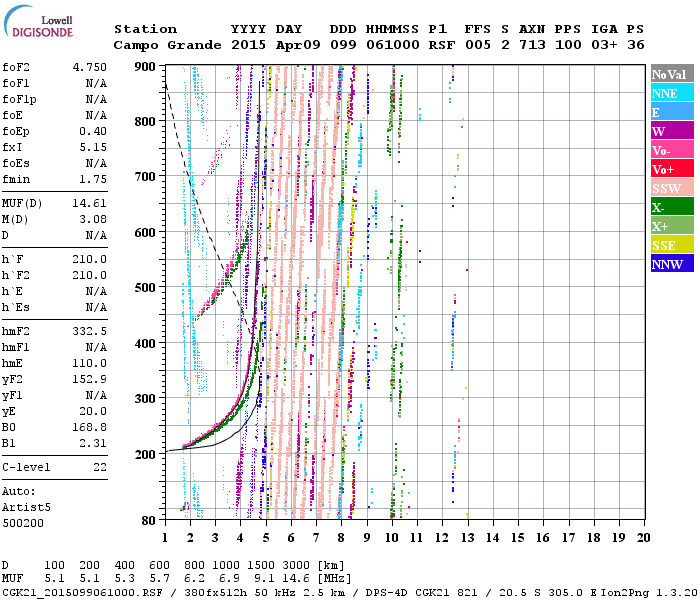Screen dimensions: 700x600
Task: Click the PS value 36
Action: tap(636, 45)
